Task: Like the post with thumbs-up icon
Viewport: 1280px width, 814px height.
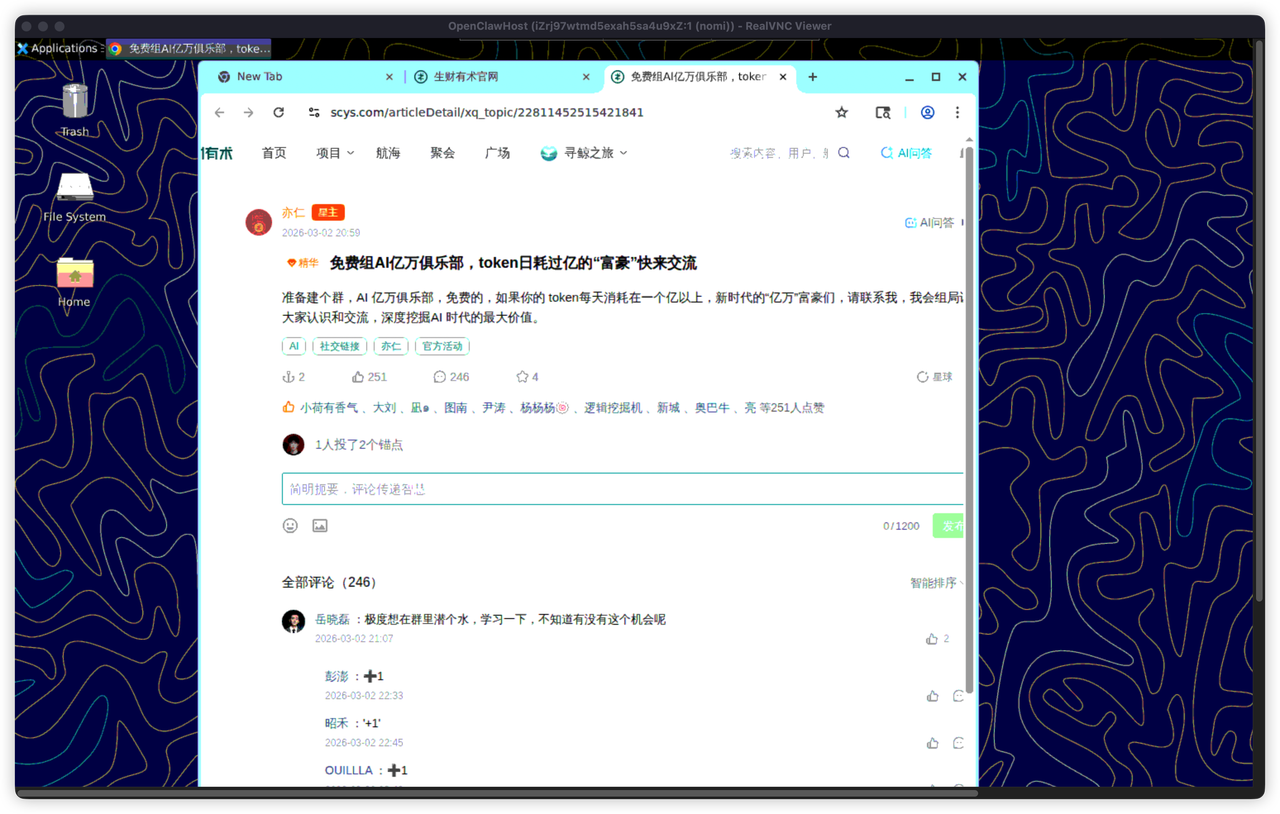Action: click(358, 377)
